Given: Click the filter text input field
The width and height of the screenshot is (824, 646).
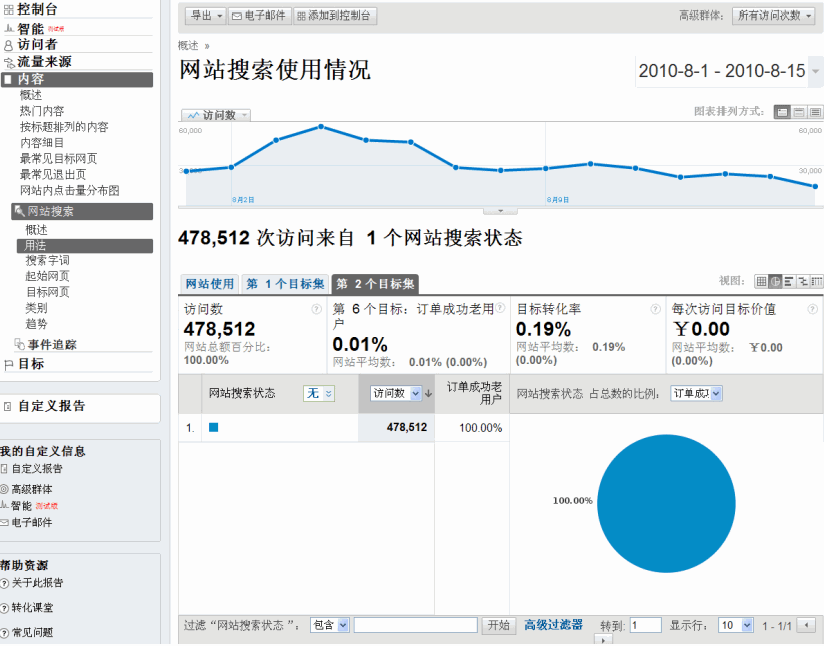Looking at the screenshot, I should coord(415,625).
